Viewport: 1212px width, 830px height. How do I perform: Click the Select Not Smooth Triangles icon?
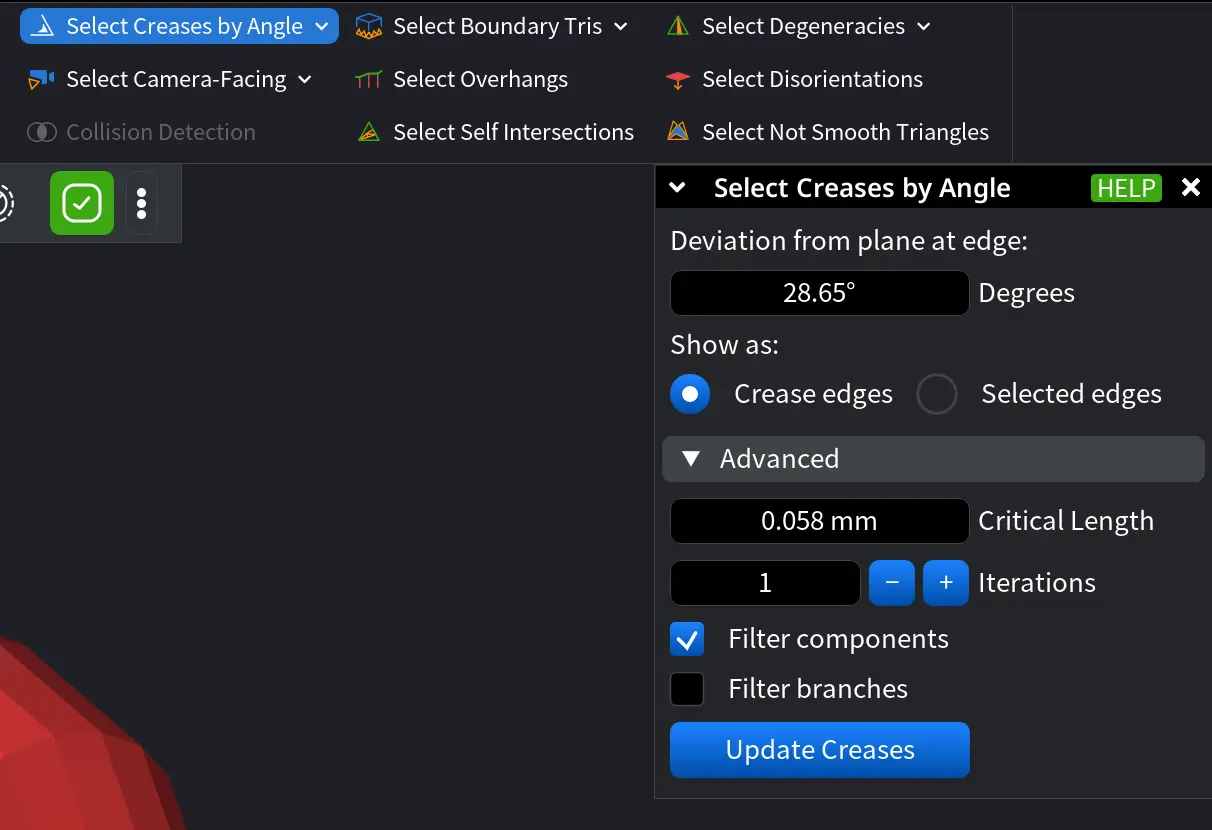[677, 131]
